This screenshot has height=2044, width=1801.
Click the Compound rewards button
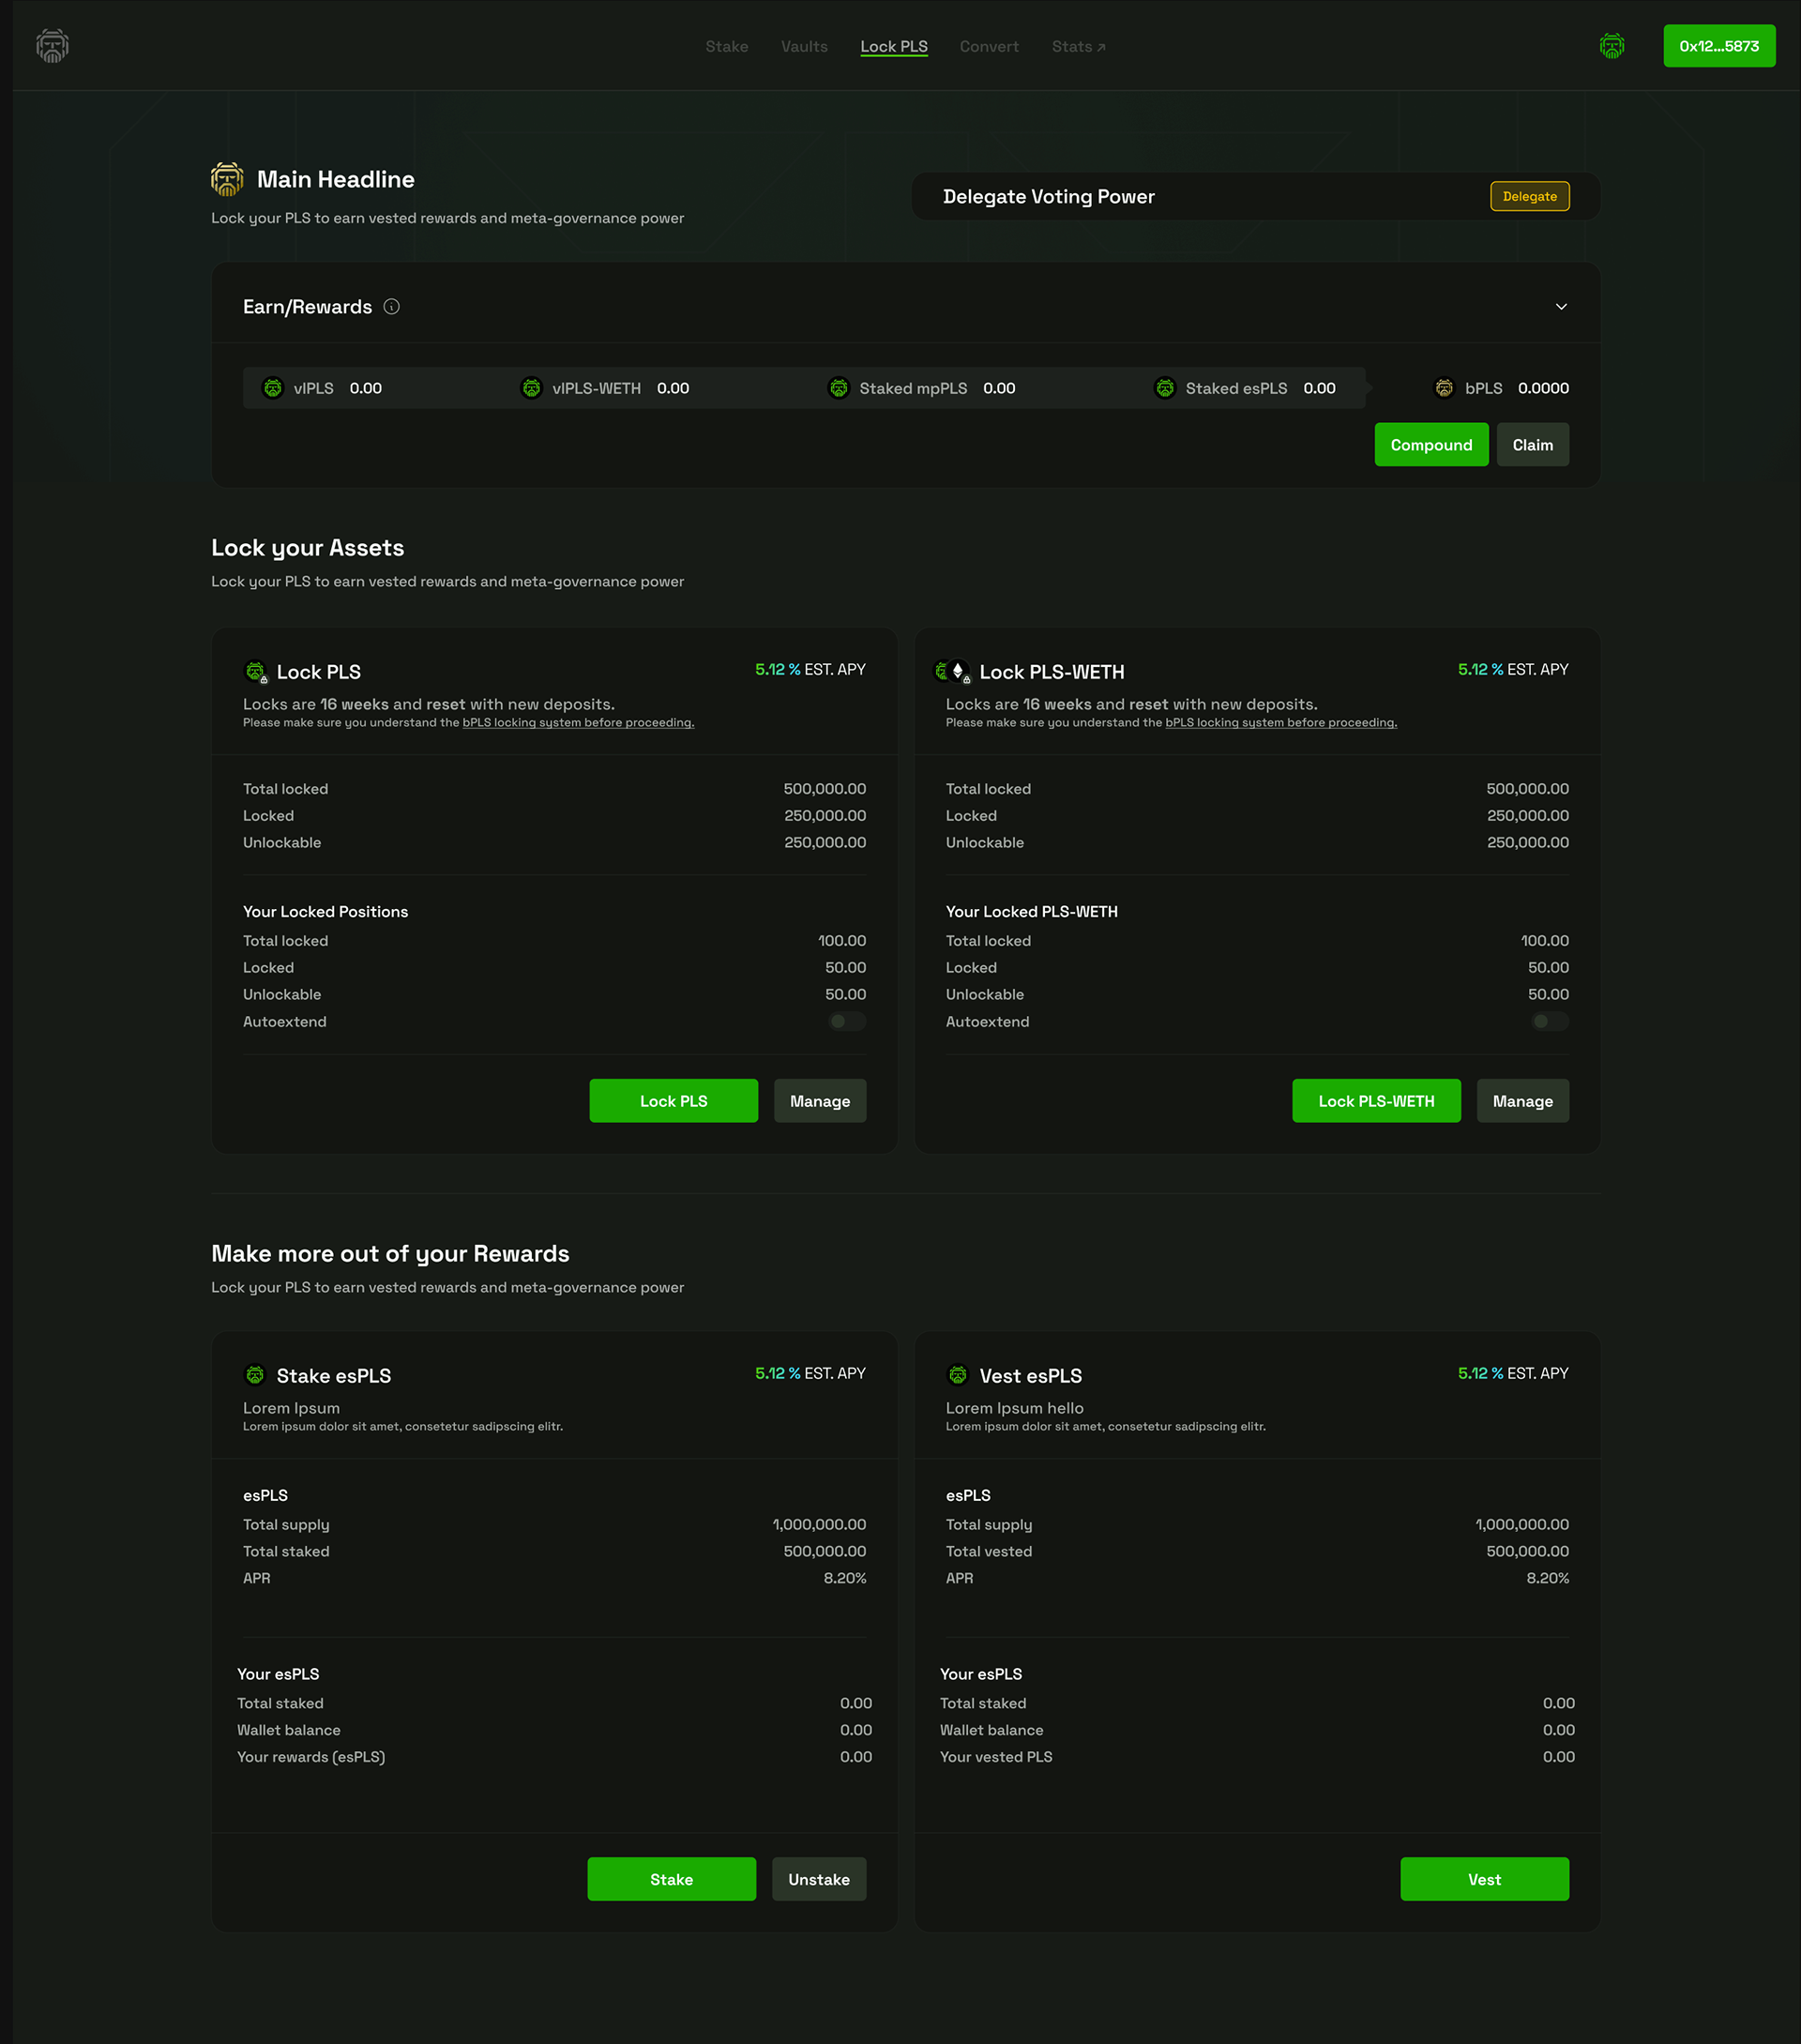[x=1431, y=445]
